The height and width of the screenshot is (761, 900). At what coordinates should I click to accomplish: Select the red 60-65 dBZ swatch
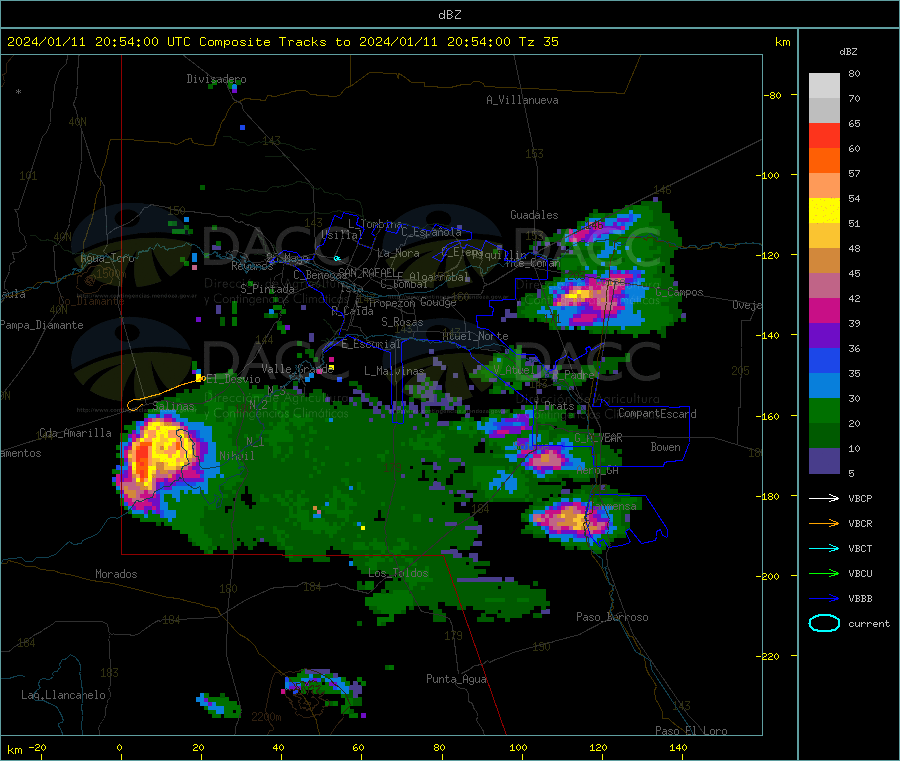[x=824, y=135]
